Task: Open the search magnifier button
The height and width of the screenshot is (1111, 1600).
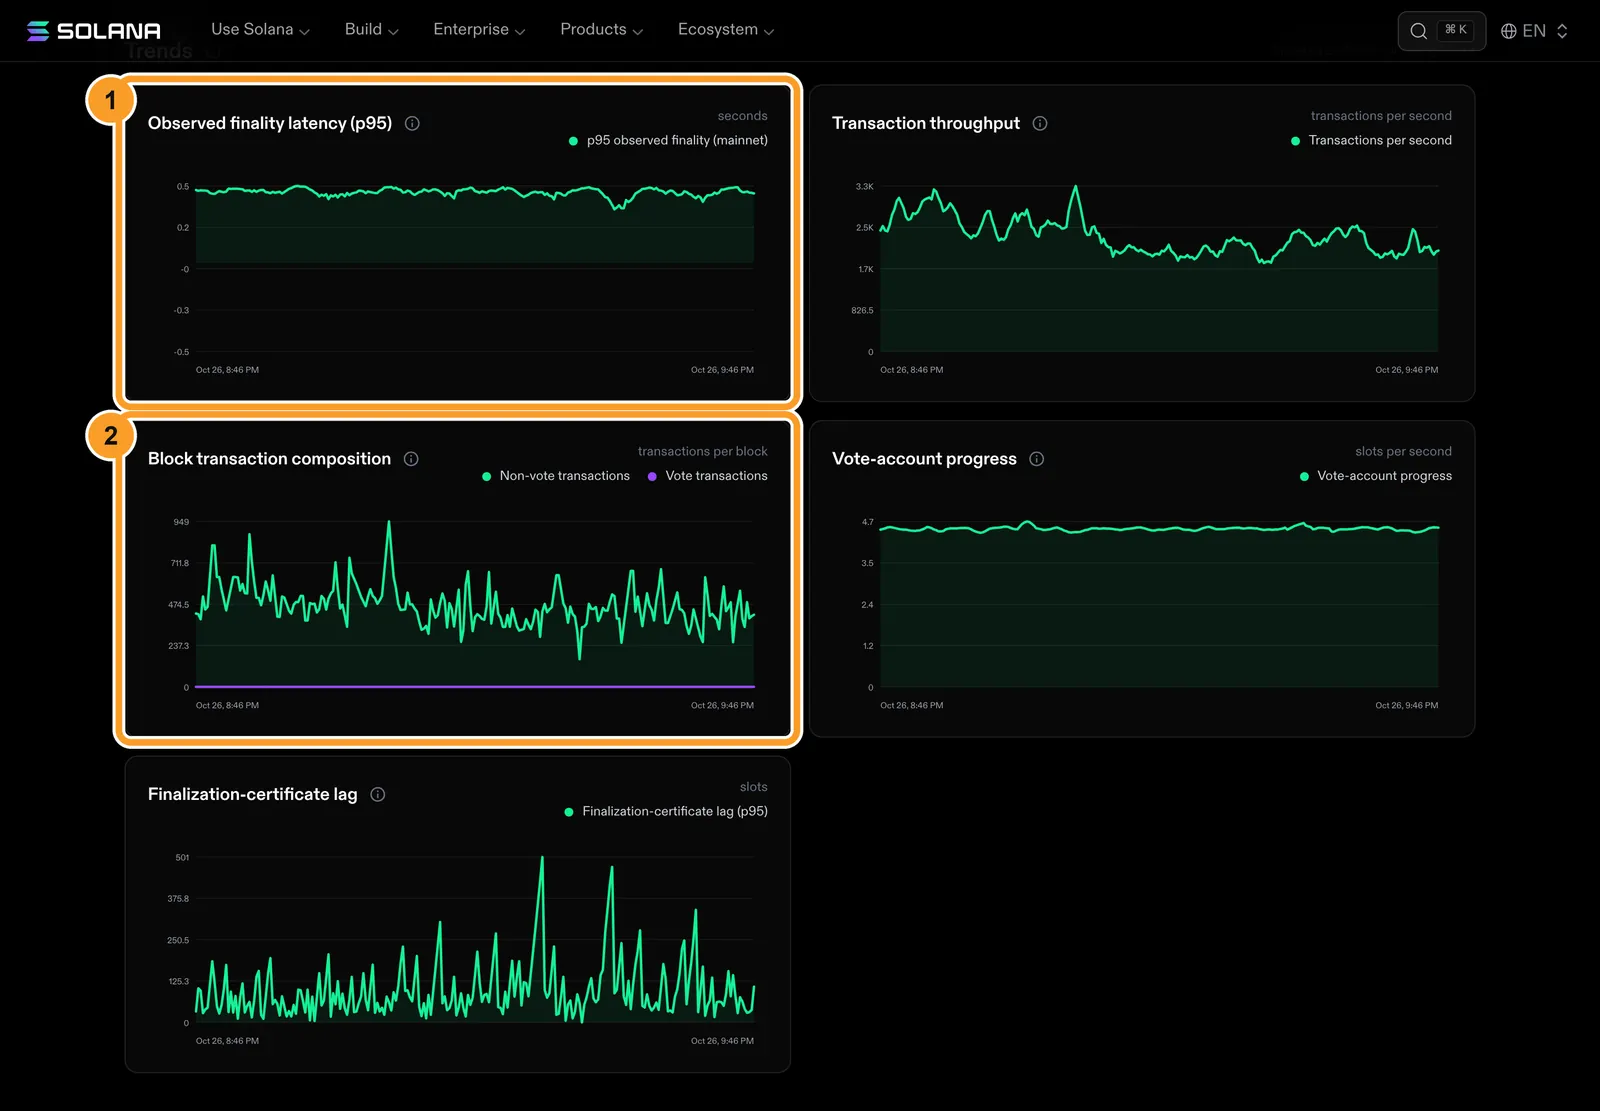Action: click(1441, 31)
